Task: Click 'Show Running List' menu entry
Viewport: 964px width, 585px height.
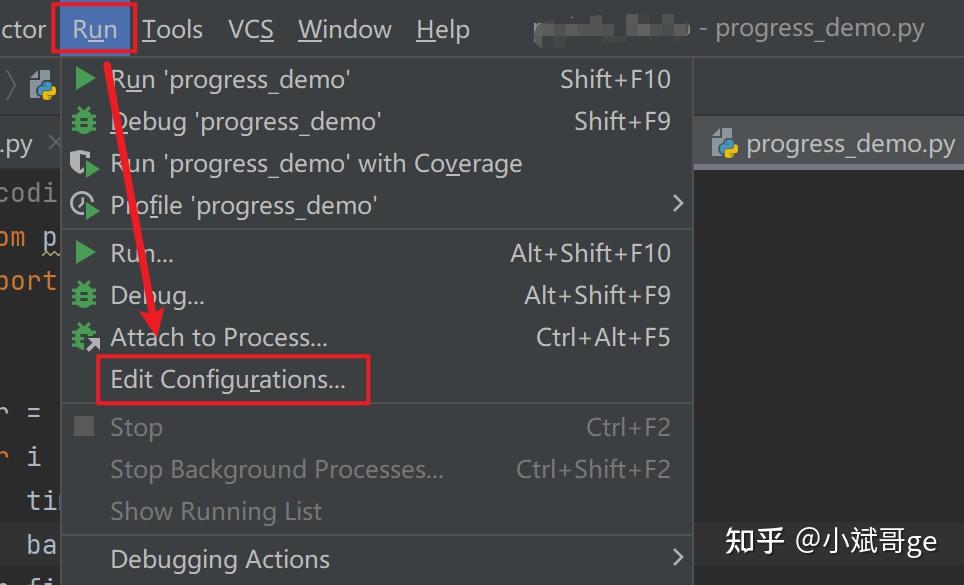Action: coord(216,511)
